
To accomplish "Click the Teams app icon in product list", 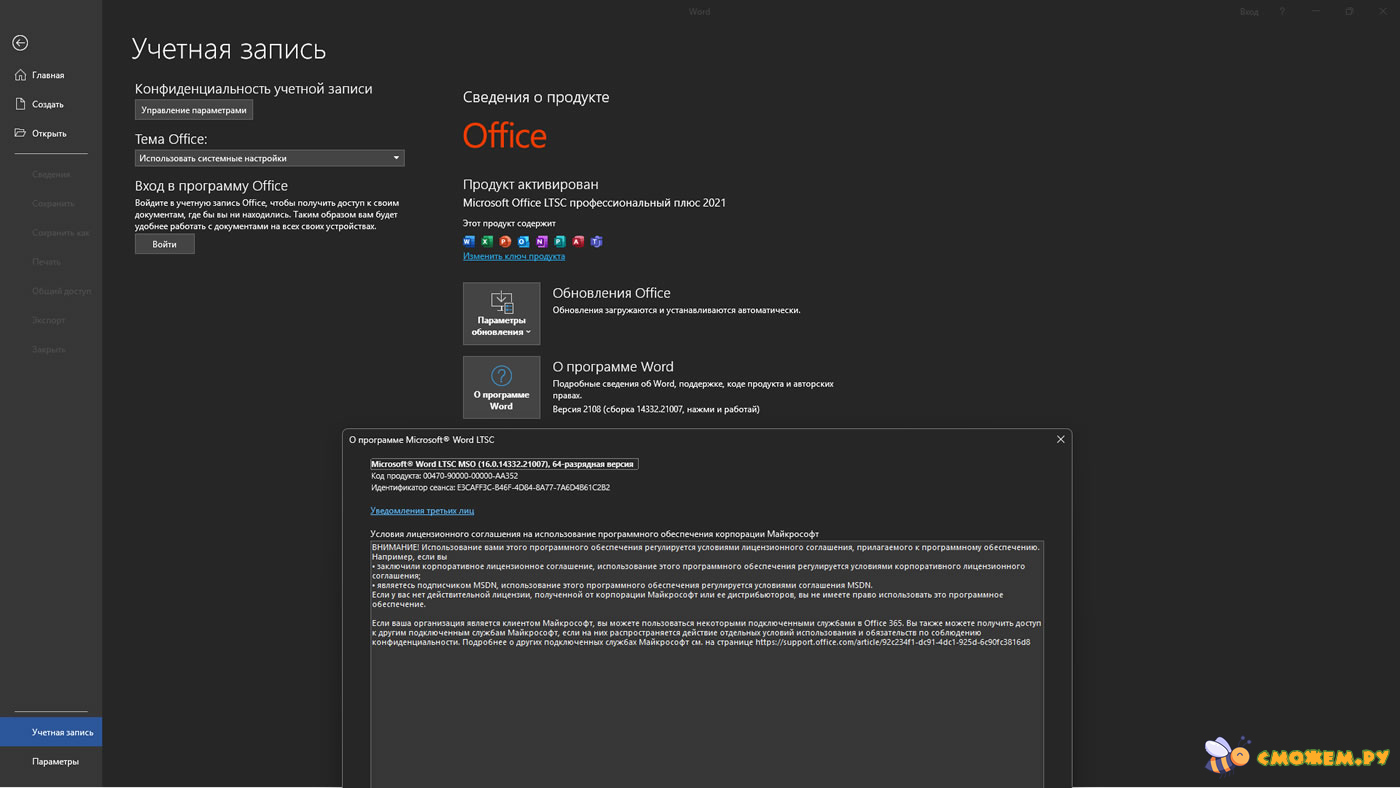I will coord(596,241).
